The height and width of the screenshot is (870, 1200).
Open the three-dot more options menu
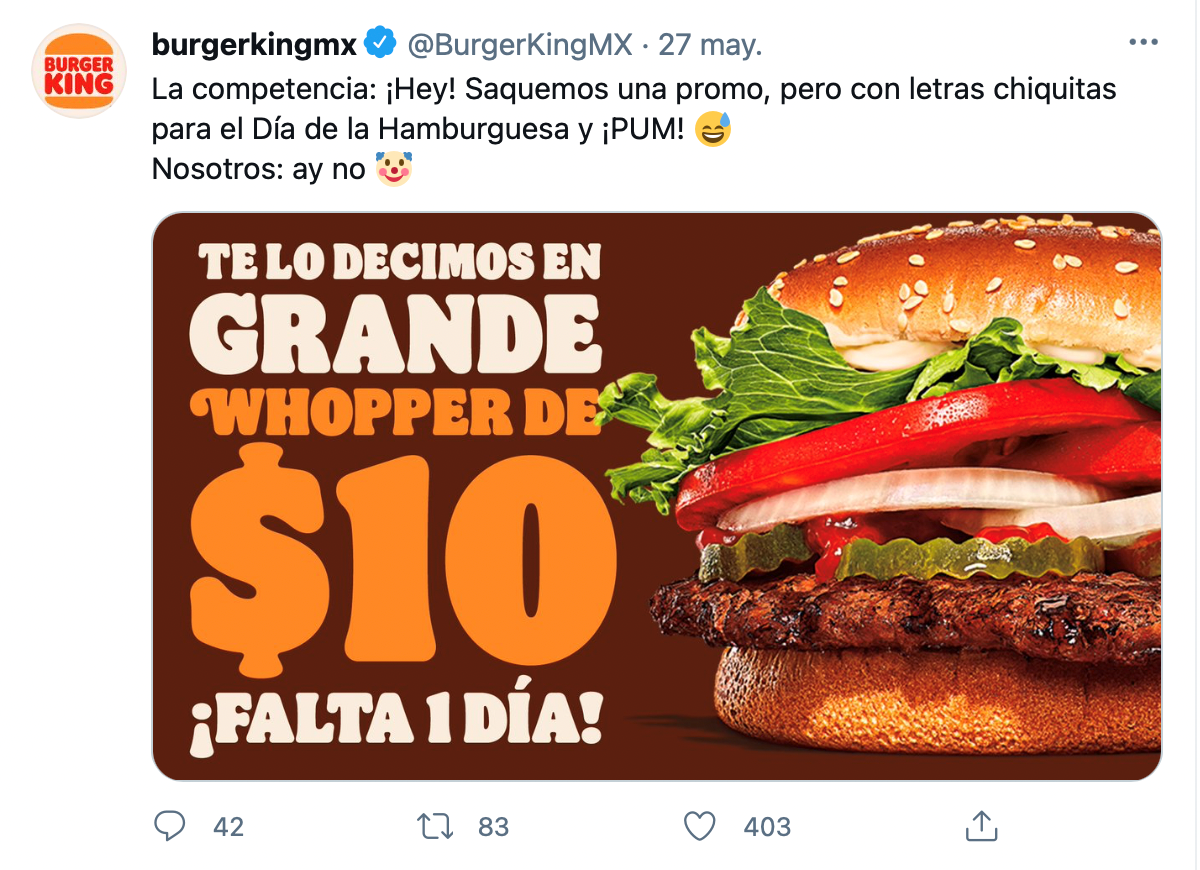point(1143,43)
